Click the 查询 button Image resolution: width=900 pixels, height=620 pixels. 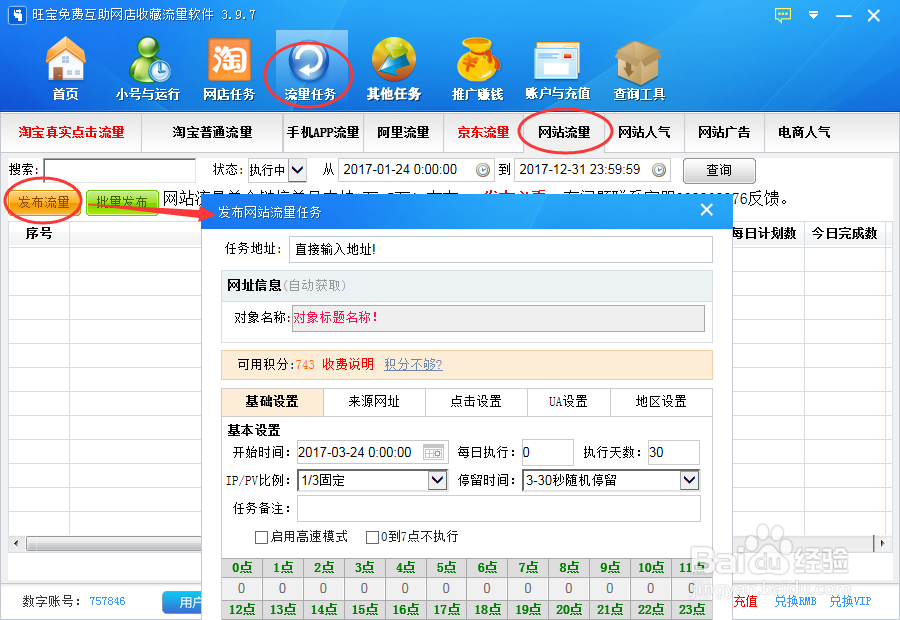click(719, 170)
